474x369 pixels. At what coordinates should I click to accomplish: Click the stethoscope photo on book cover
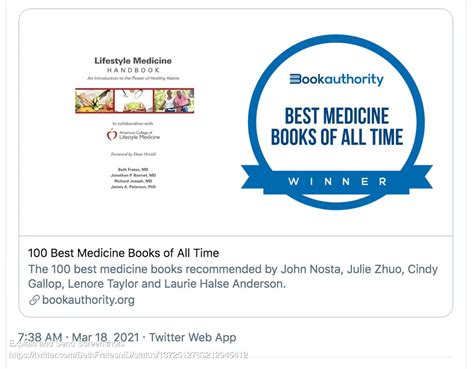click(134, 101)
